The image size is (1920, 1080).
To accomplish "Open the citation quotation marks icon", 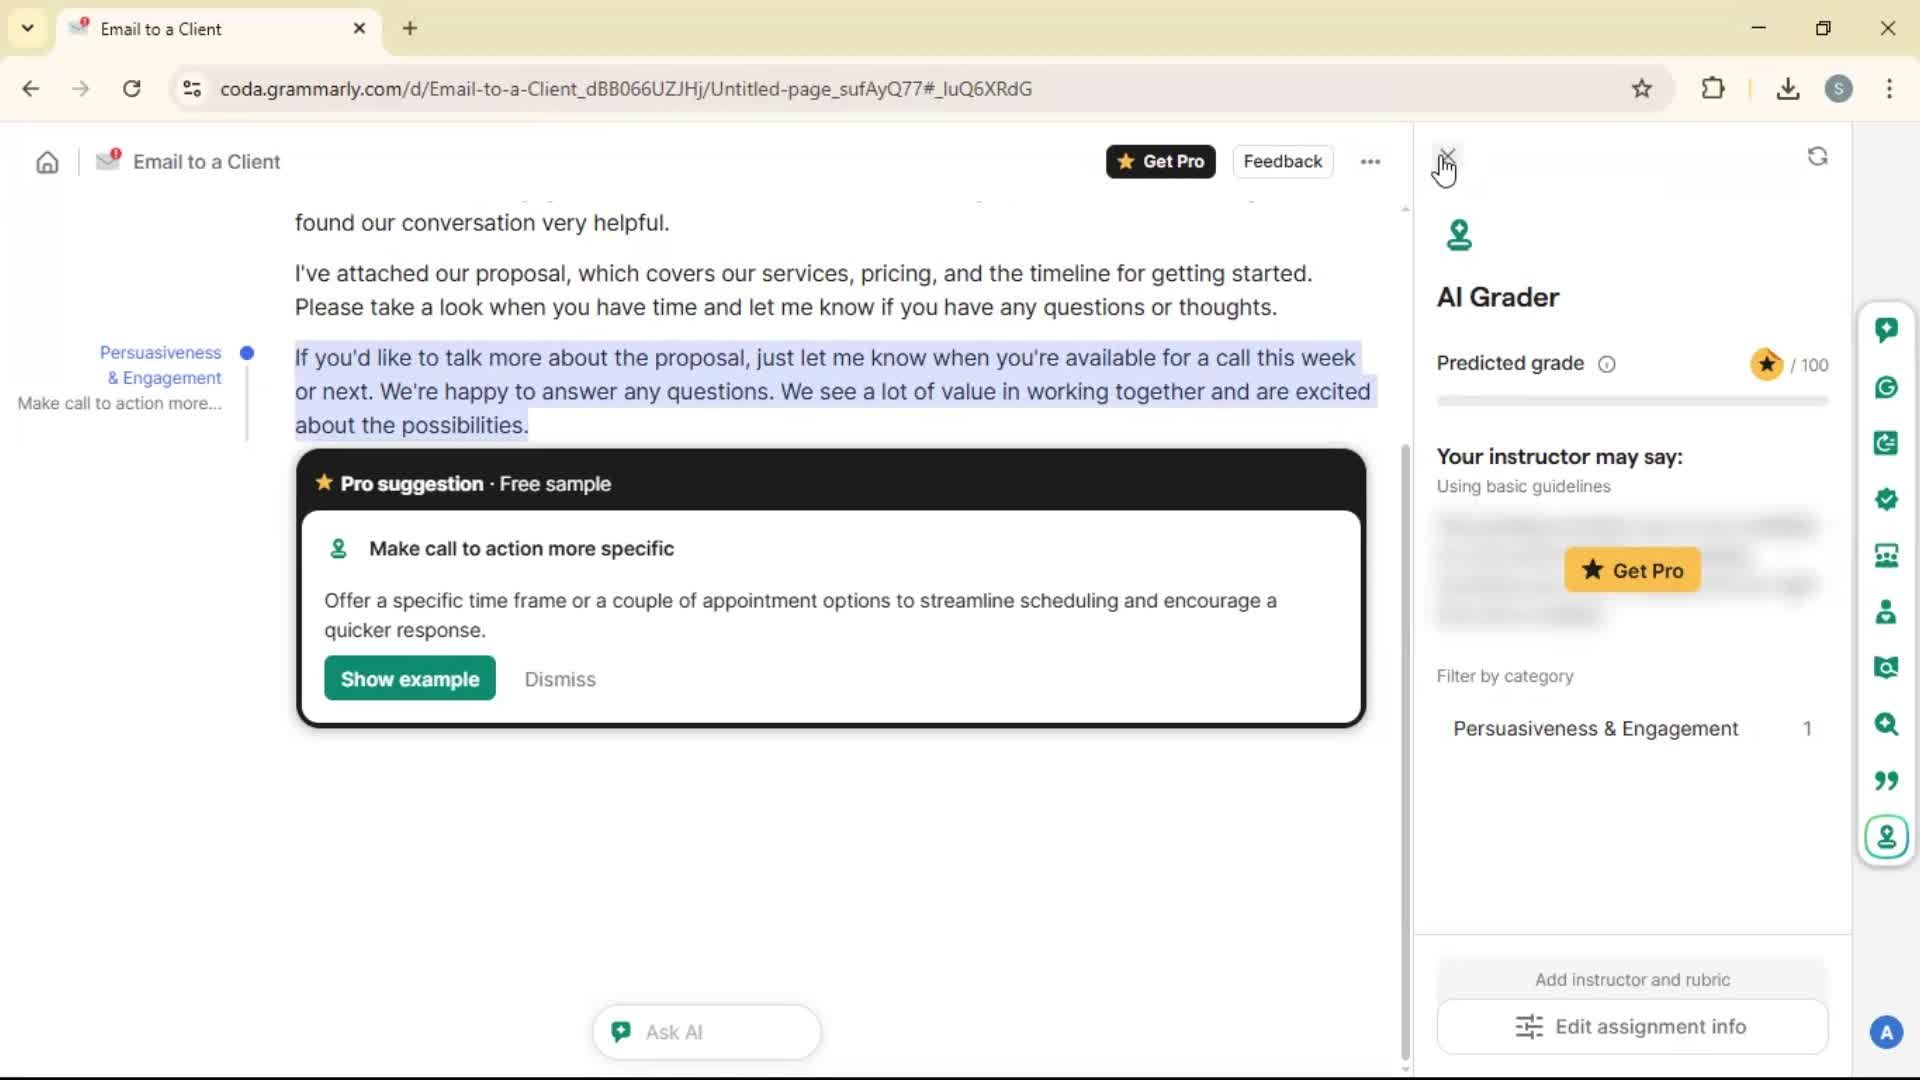I will tap(1886, 780).
